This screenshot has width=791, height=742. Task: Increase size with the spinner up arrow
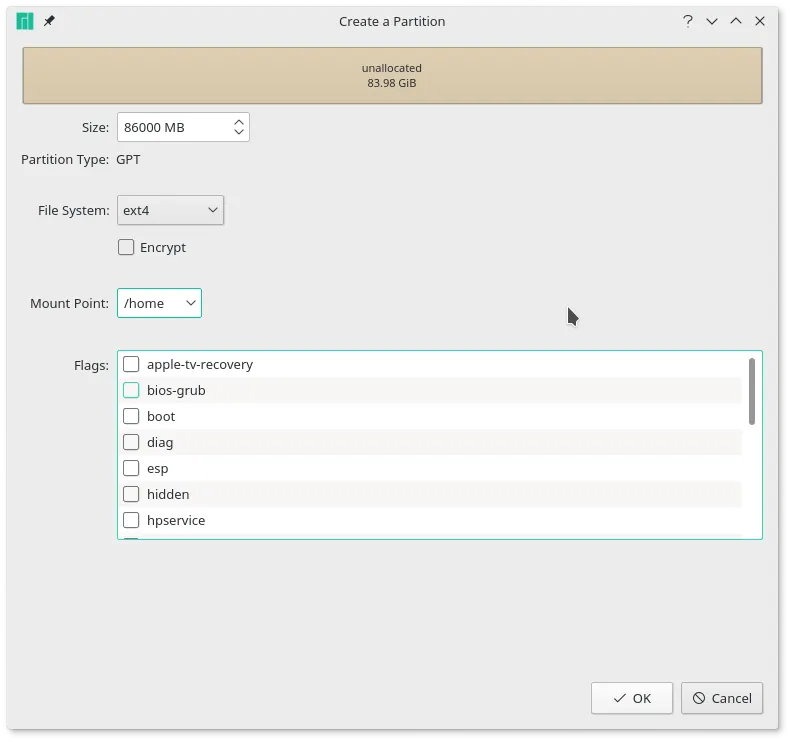pyautogui.click(x=239, y=122)
